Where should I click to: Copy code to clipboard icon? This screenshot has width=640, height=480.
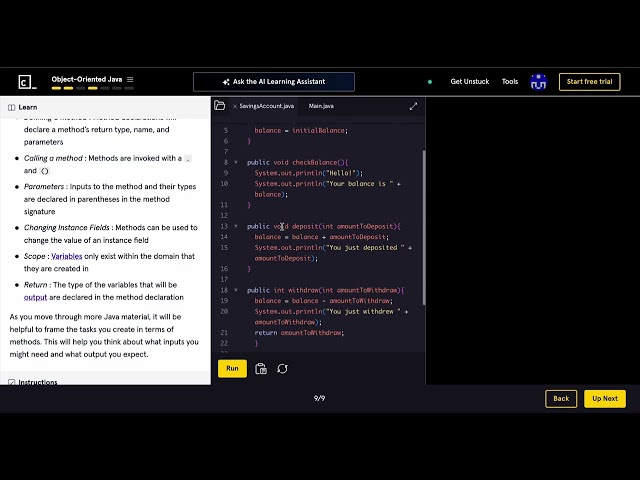click(261, 369)
